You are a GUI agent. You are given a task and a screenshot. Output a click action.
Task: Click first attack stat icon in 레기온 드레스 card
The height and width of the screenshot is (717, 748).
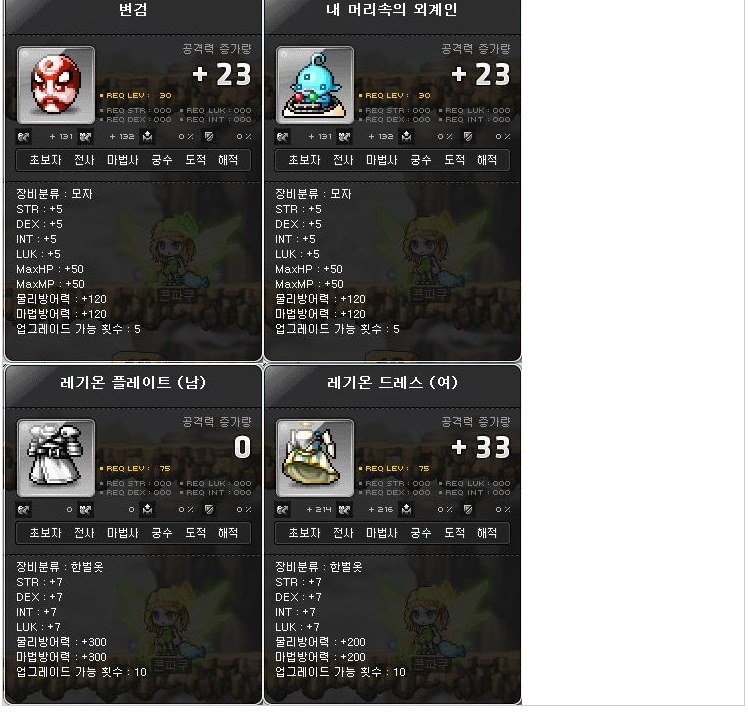coord(282,510)
